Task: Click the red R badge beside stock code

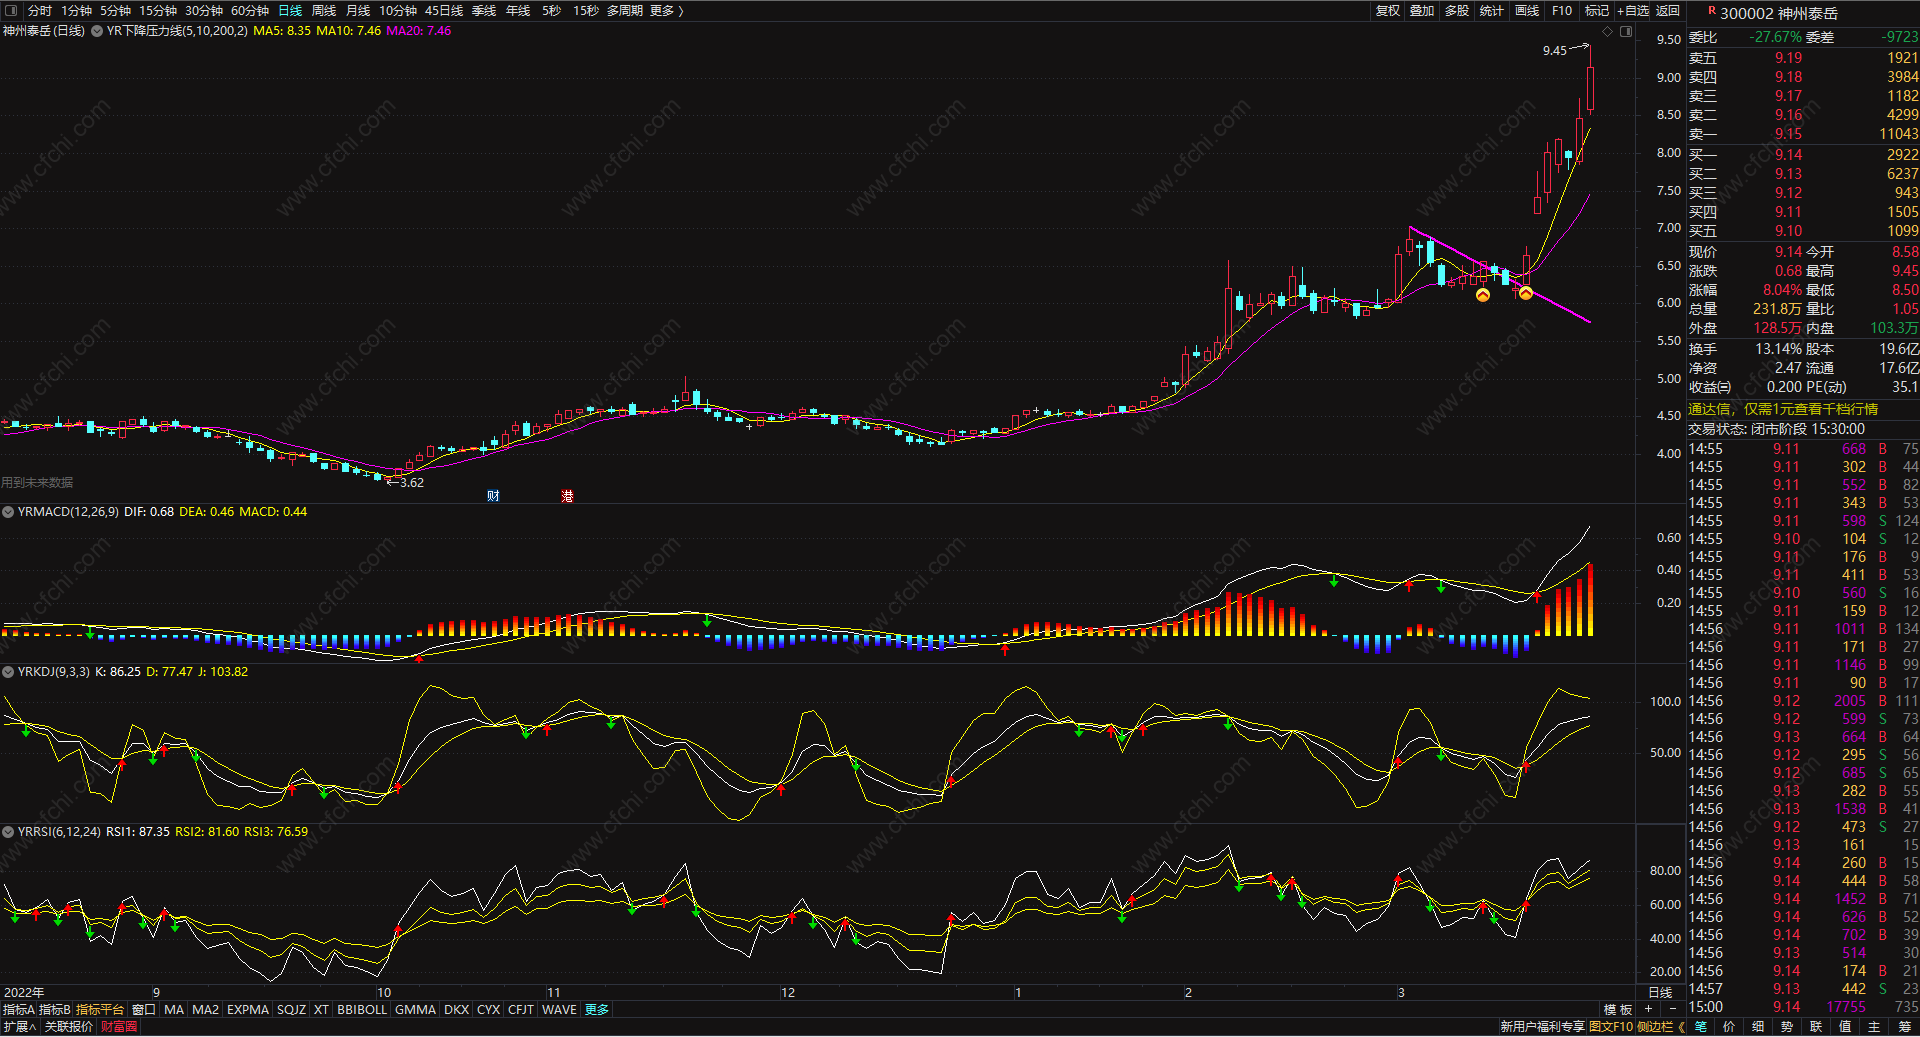Action: pyautogui.click(x=1711, y=11)
